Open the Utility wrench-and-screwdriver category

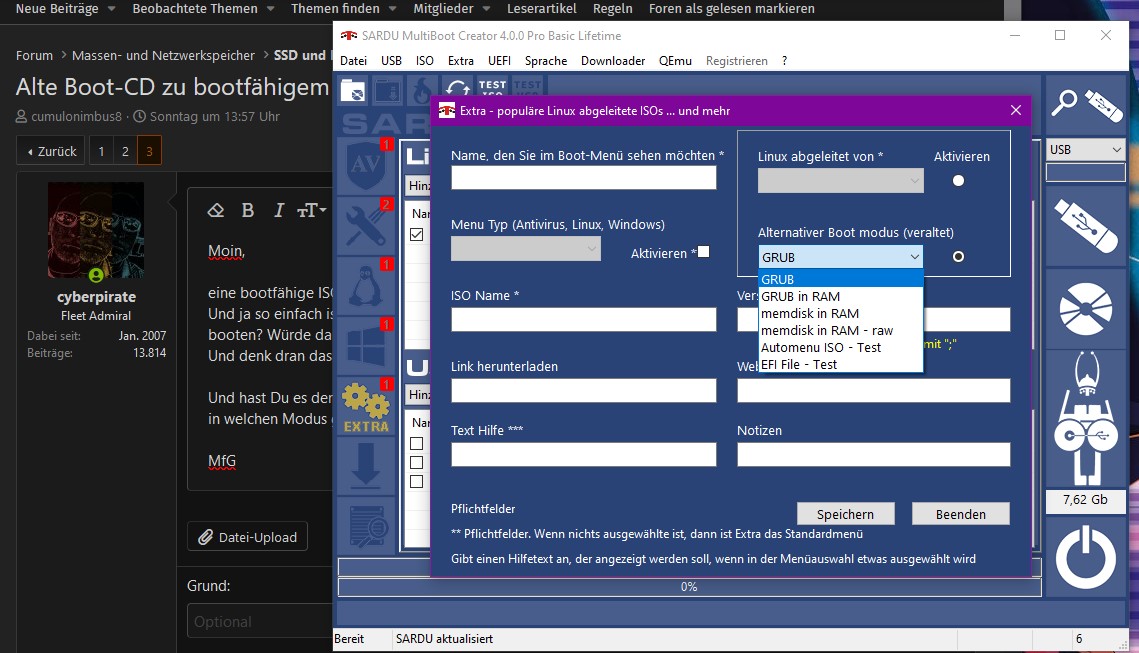(365, 224)
